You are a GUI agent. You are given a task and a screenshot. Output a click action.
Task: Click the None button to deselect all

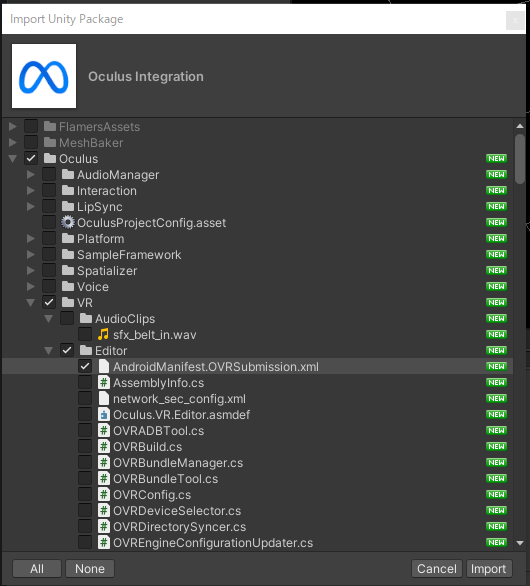click(90, 568)
